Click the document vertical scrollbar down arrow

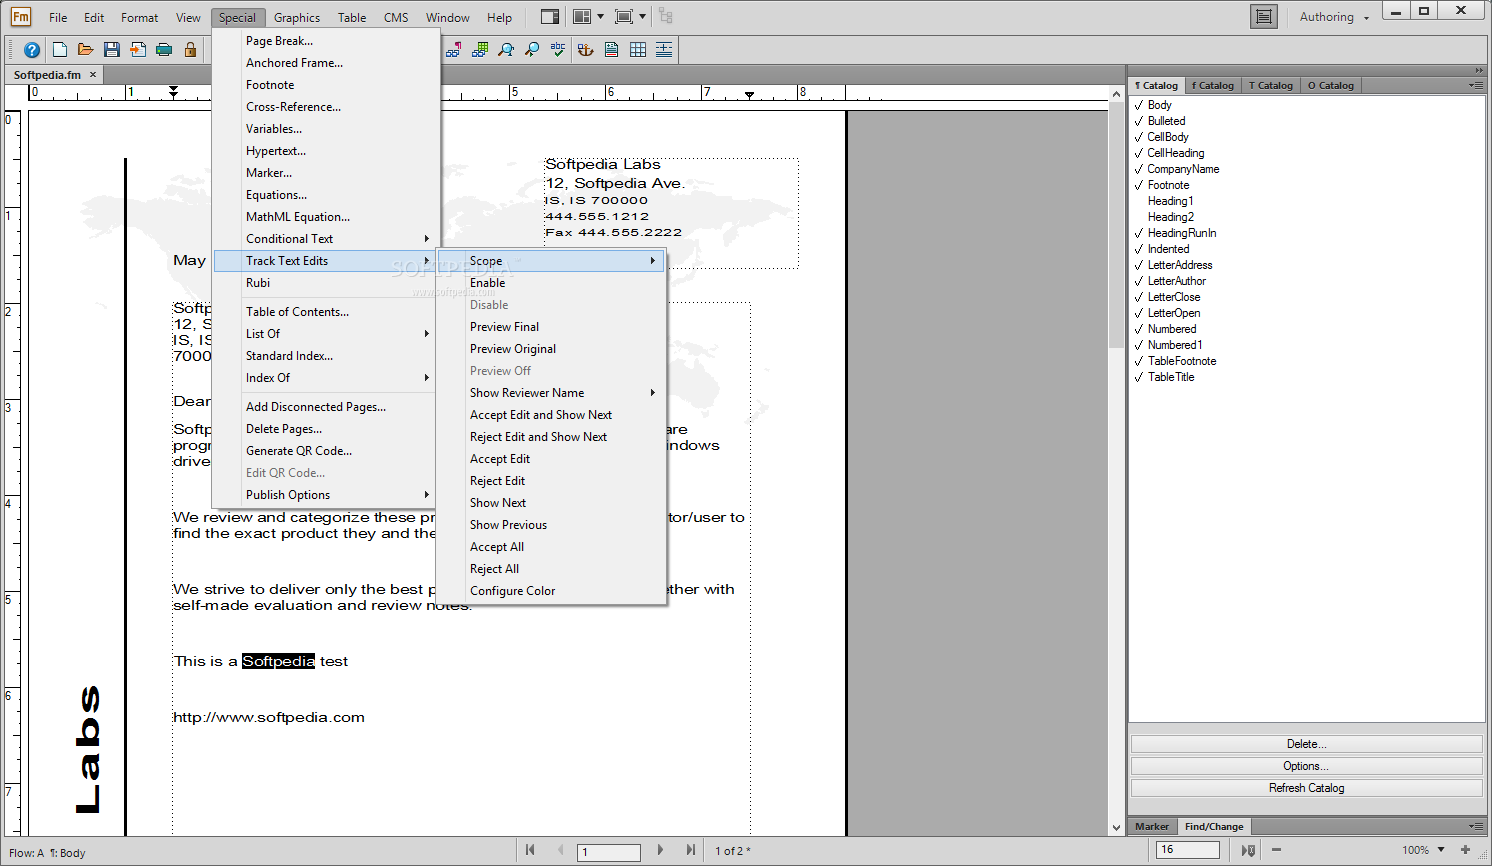(x=1116, y=828)
